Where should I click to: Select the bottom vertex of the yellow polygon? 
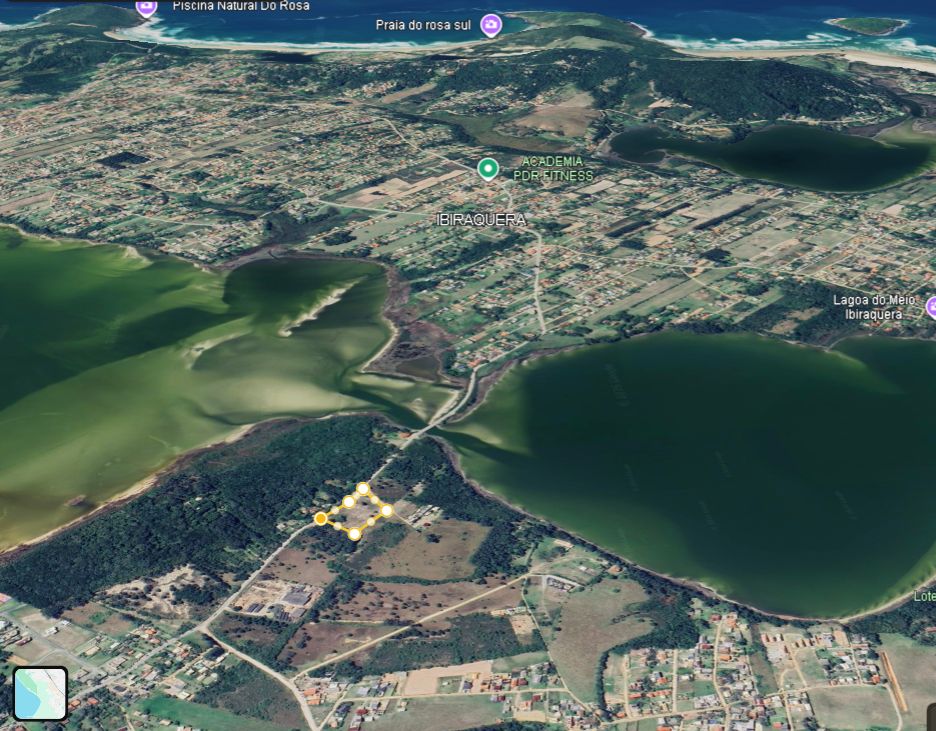point(354,534)
